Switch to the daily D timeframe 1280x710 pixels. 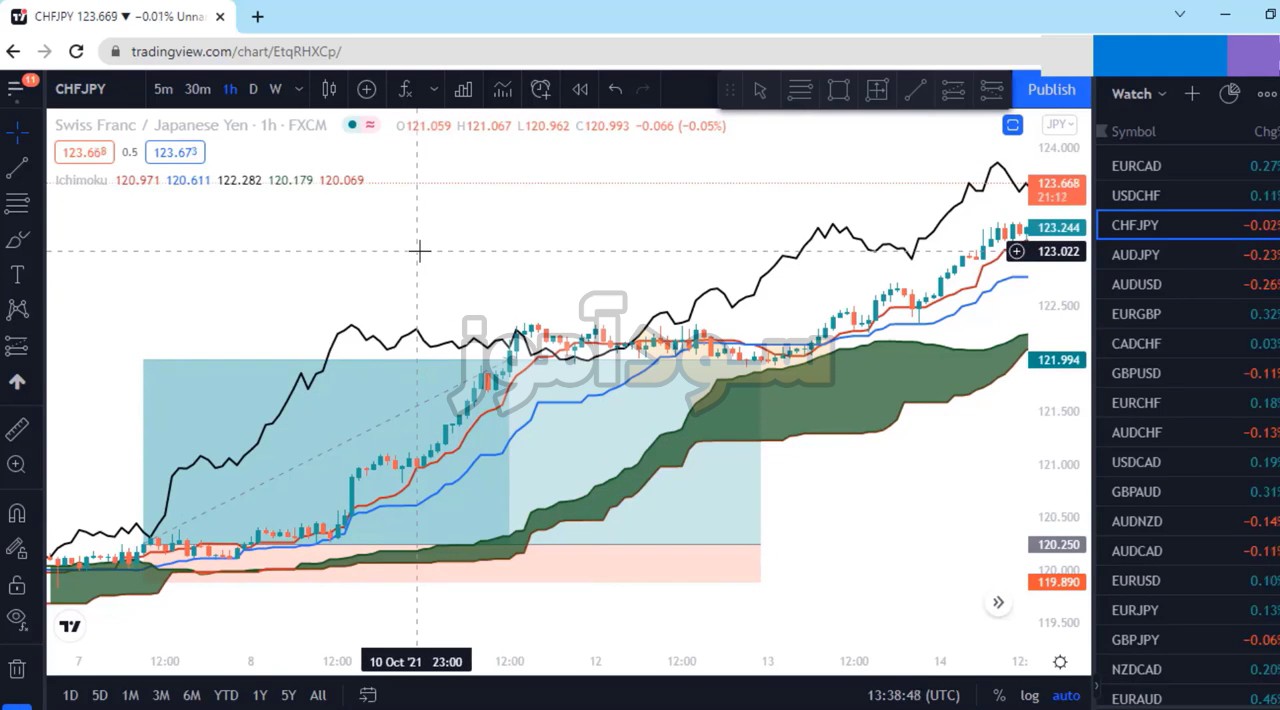pyautogui.click(x=253, y=90)
